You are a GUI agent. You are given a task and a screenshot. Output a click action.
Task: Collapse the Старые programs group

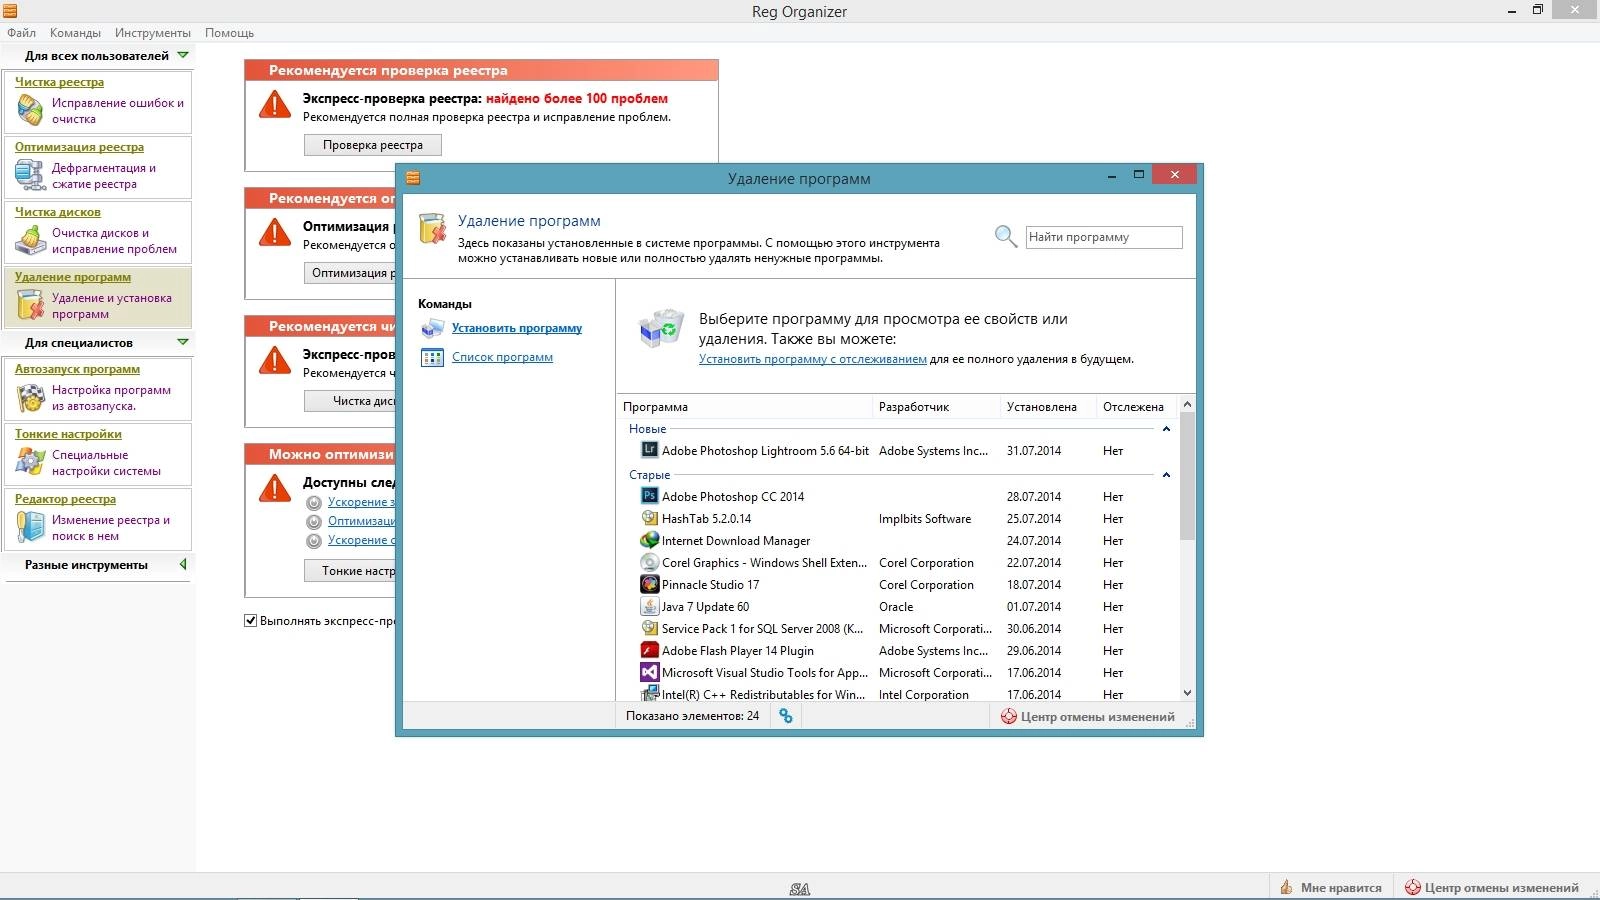pyautogui.click(x=1166, y=475)
